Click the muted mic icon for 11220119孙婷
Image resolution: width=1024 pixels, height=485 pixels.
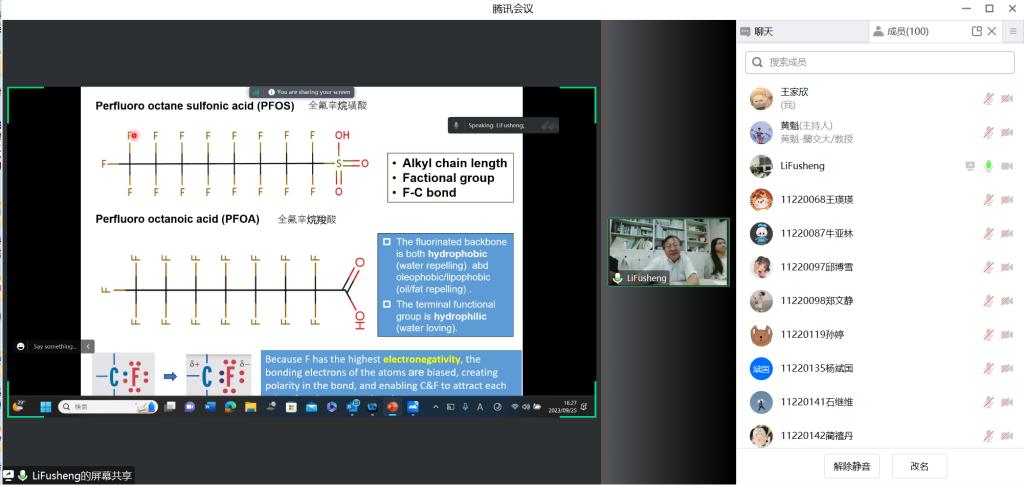988,334
